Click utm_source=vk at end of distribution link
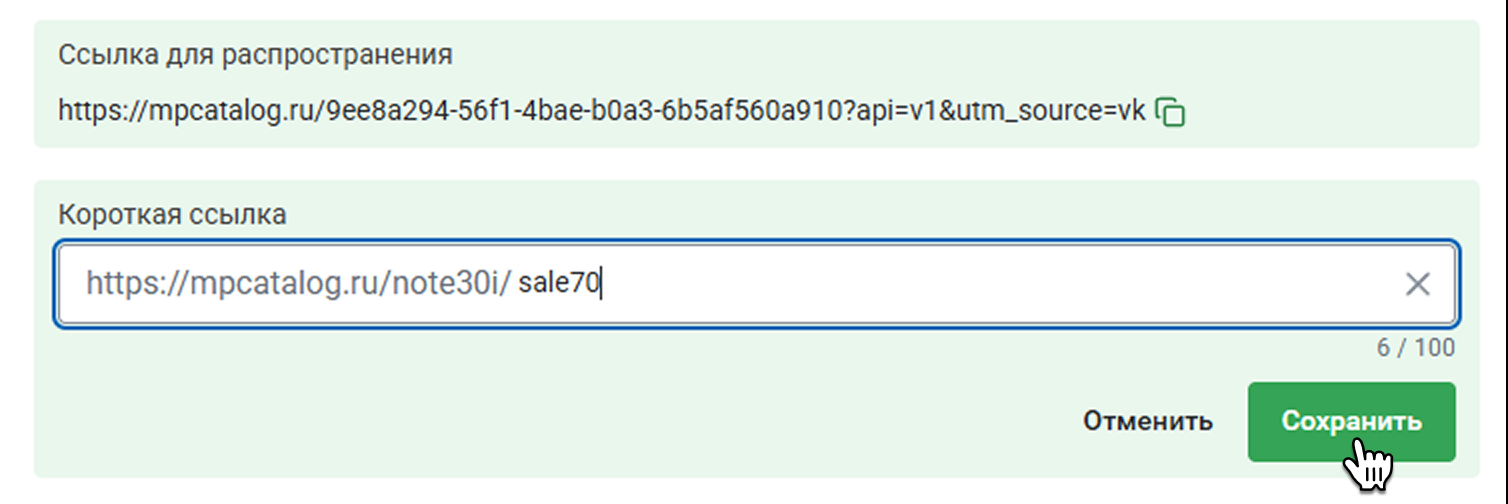 [x=1059, y=110]
